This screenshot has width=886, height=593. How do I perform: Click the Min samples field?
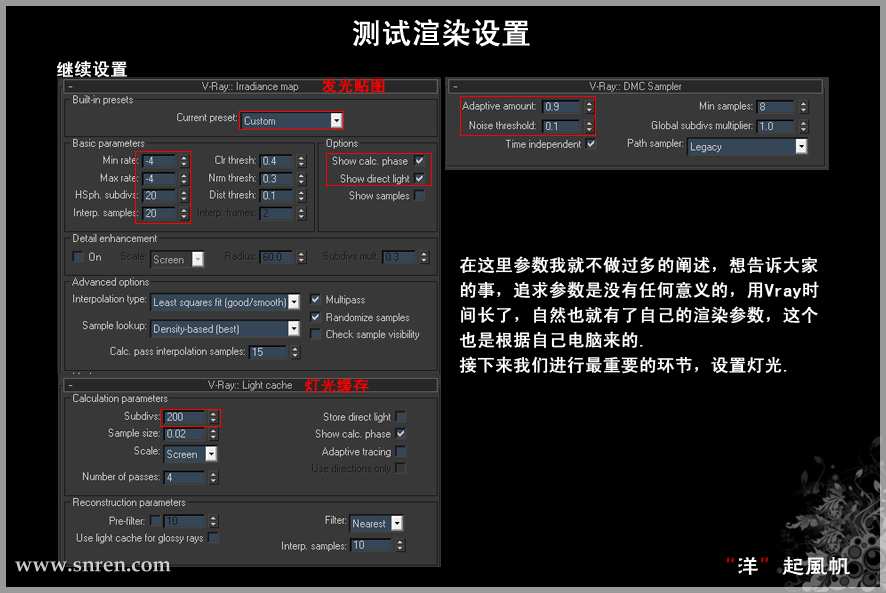776,106
